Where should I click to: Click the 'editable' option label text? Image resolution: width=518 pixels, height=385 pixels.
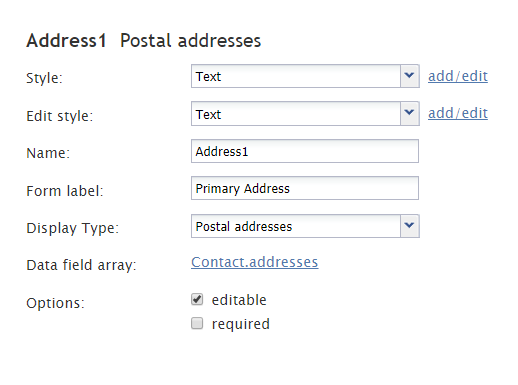[239, 300]
